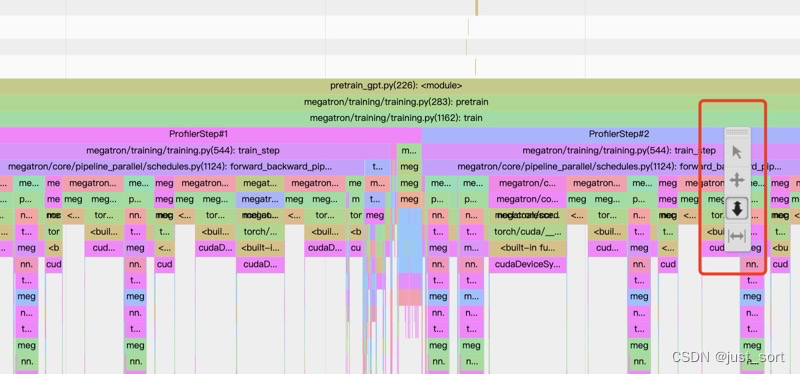Click the orange marker on top track

pos(477,8)
